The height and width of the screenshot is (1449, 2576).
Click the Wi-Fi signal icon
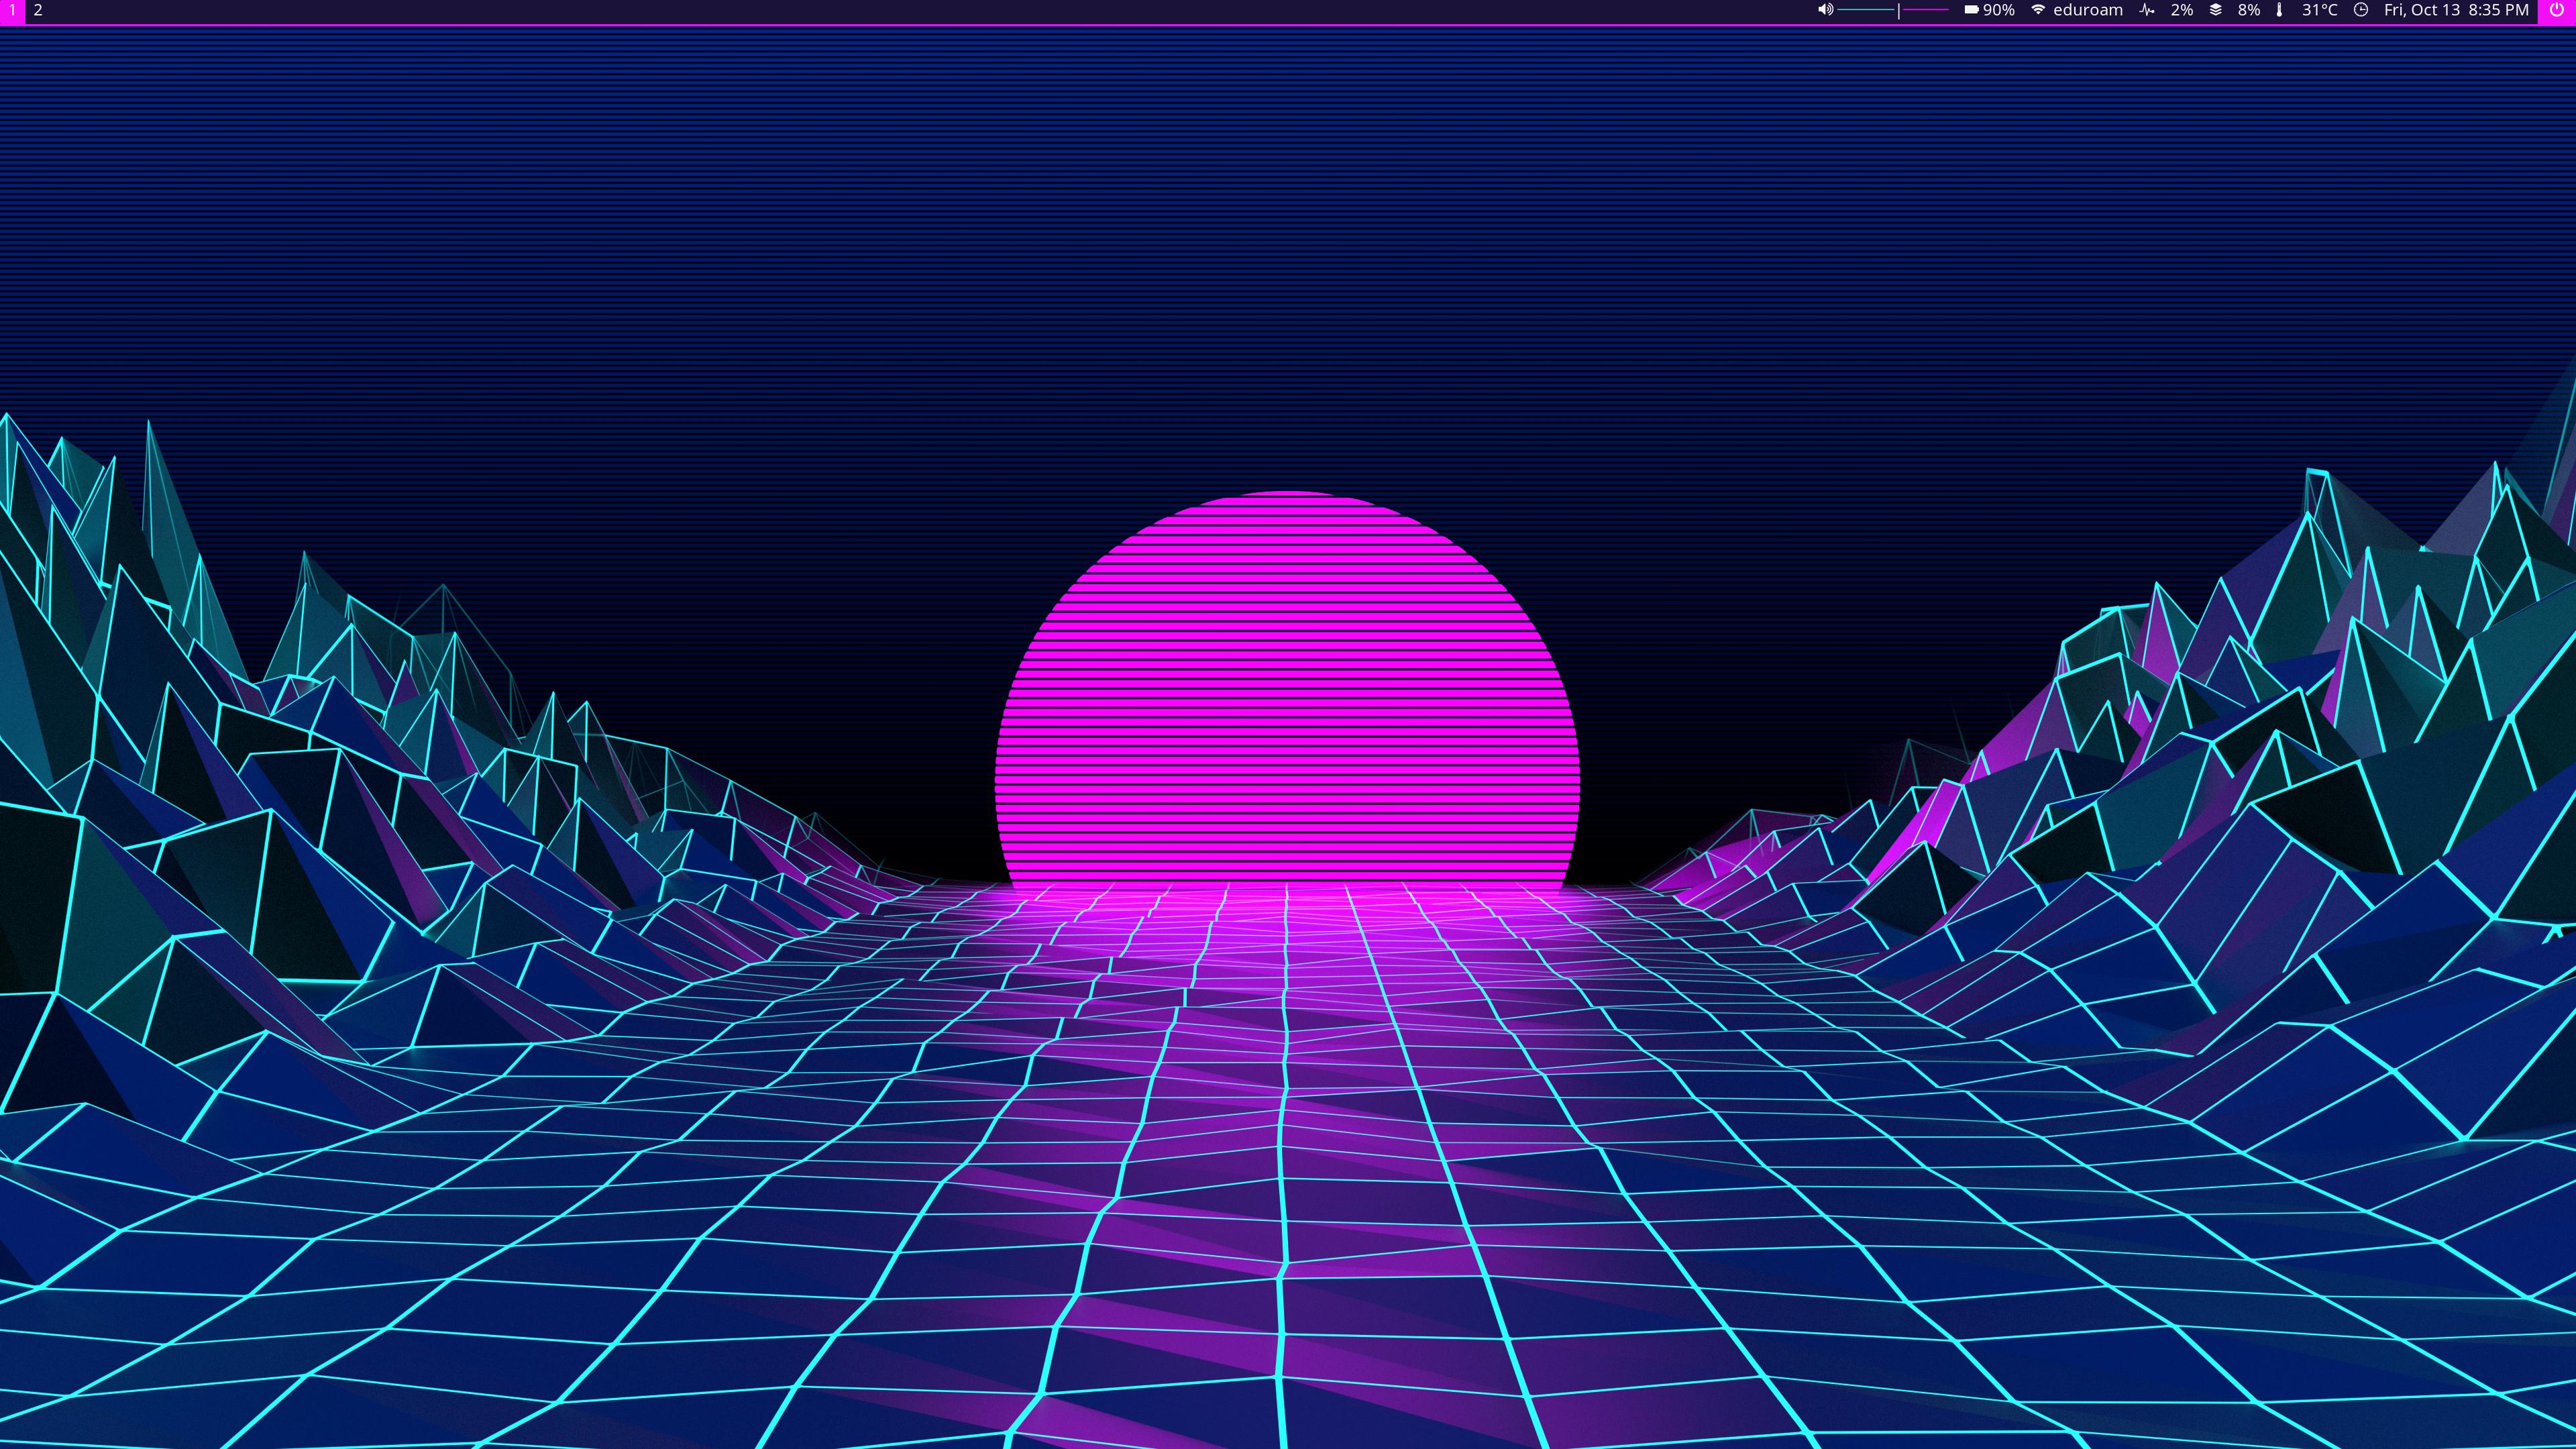pyautogui.click(x=2038, y=10)
